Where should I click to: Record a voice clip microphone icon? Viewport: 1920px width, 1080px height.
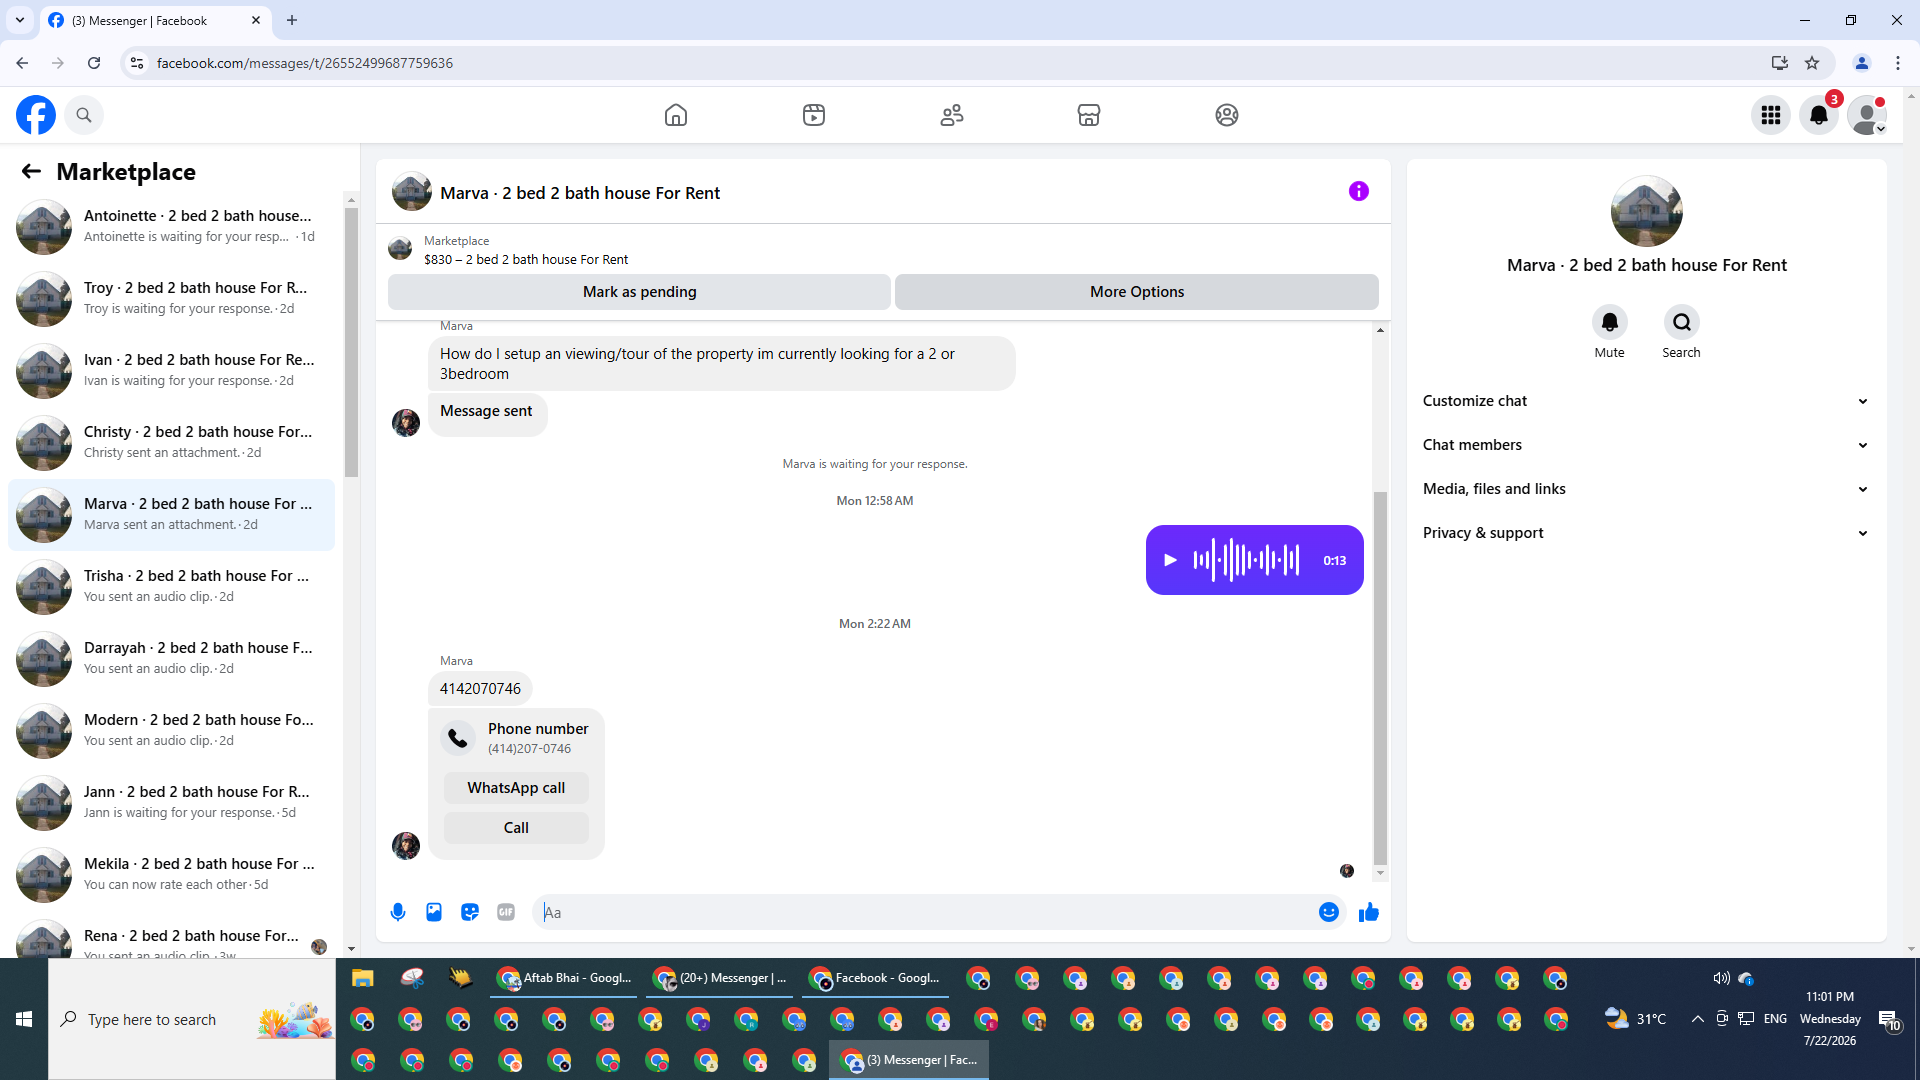point(398,912)
